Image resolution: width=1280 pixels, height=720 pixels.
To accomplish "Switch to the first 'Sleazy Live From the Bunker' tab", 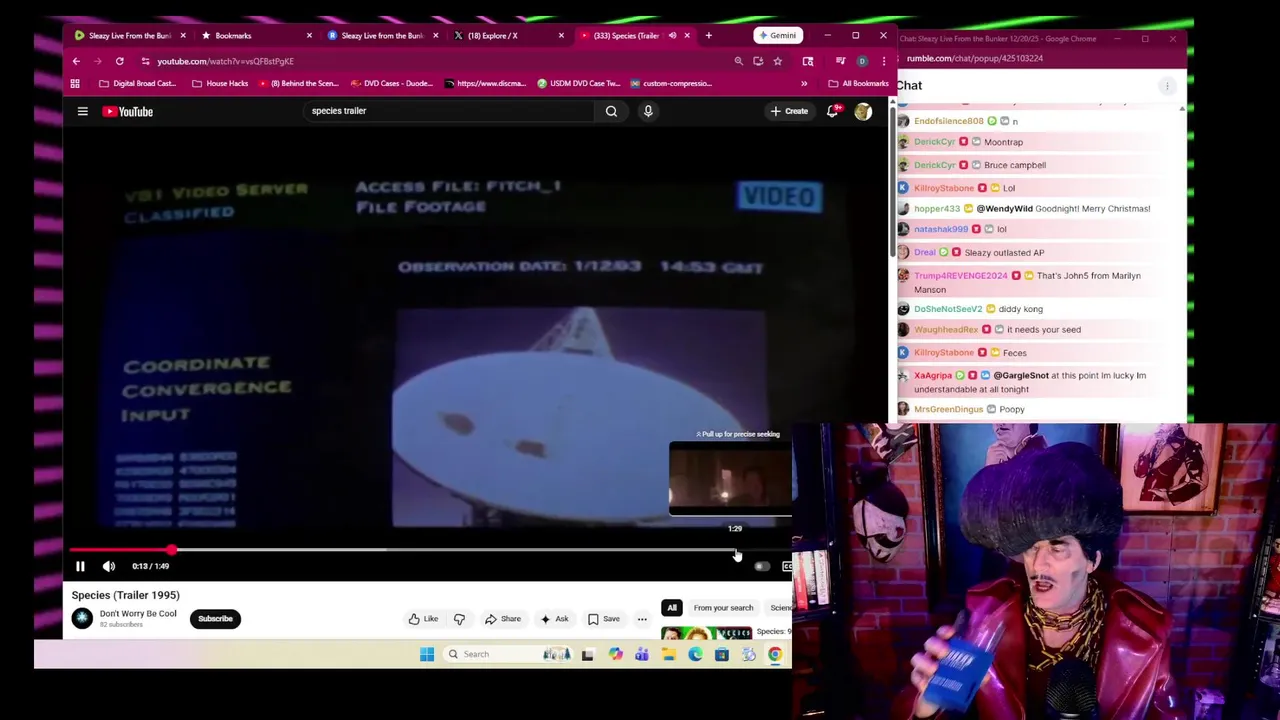I will 129,36.
